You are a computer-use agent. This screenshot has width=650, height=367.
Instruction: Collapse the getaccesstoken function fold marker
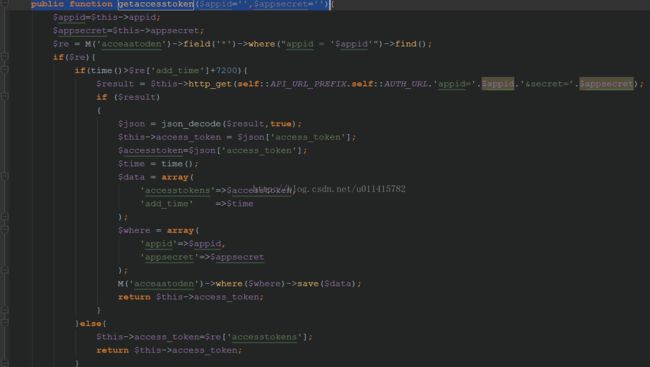4,4
